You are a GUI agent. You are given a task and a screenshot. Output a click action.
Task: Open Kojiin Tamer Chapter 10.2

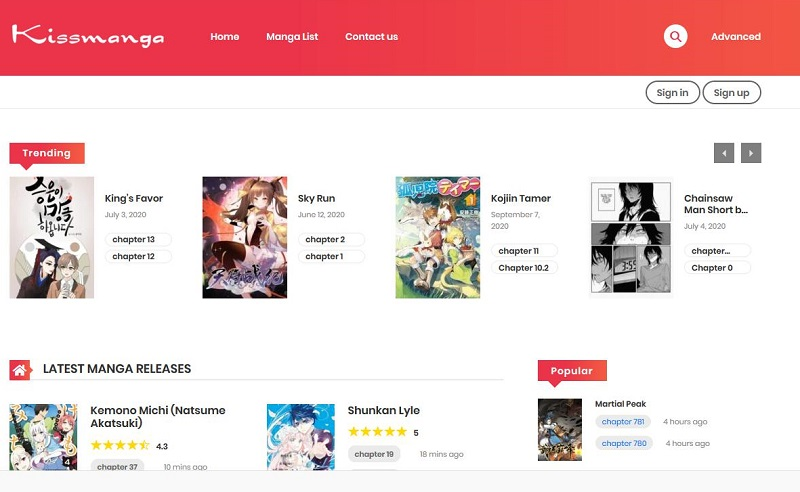[x=524, y=267]
